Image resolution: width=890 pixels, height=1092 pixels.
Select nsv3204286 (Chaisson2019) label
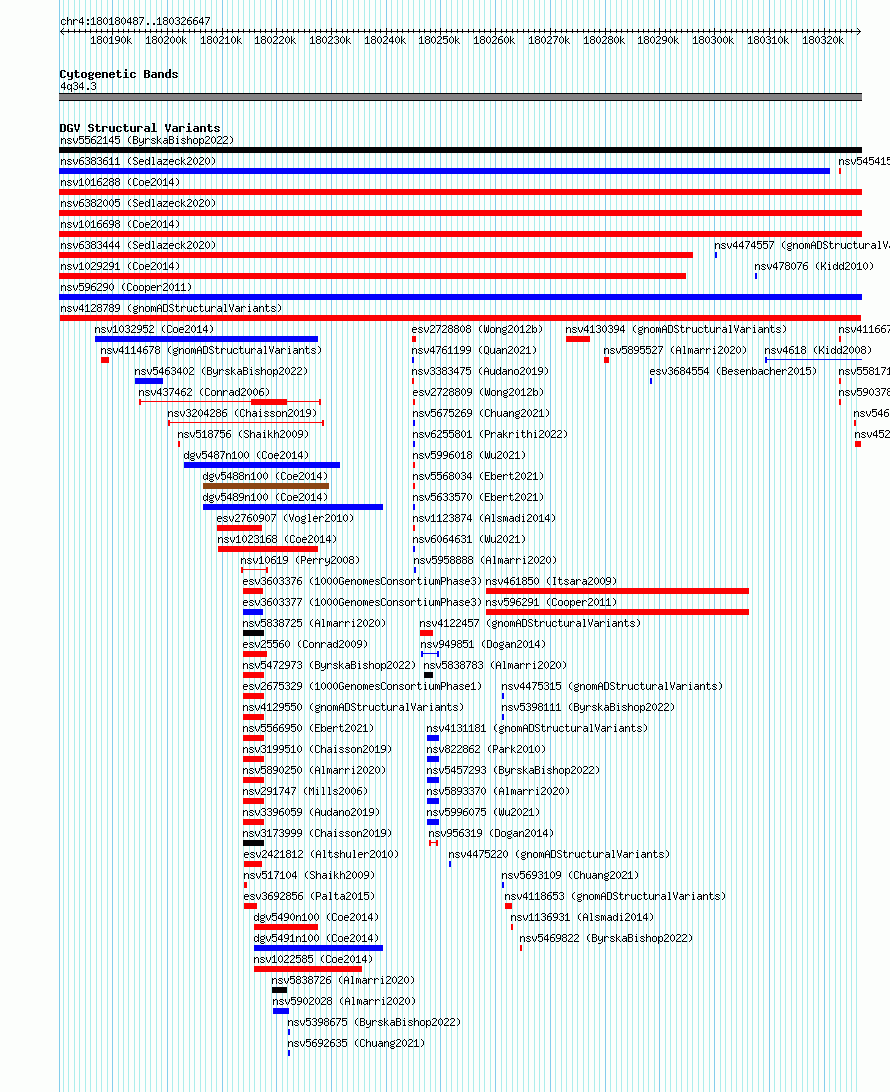point(242,412)
